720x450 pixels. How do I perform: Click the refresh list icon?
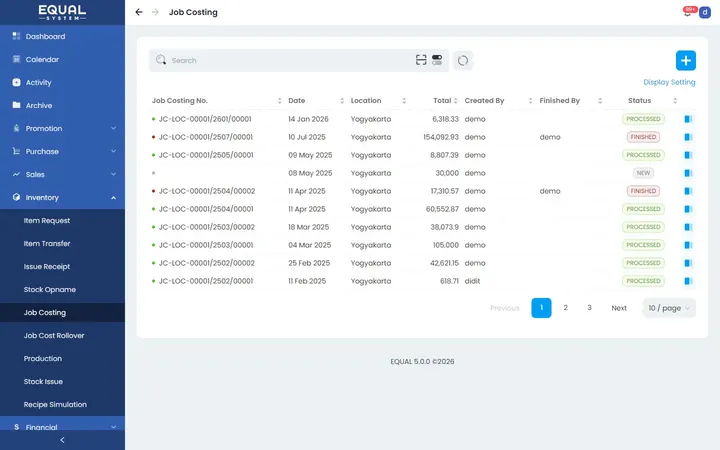pyautogui.click(x=463, y=60)
